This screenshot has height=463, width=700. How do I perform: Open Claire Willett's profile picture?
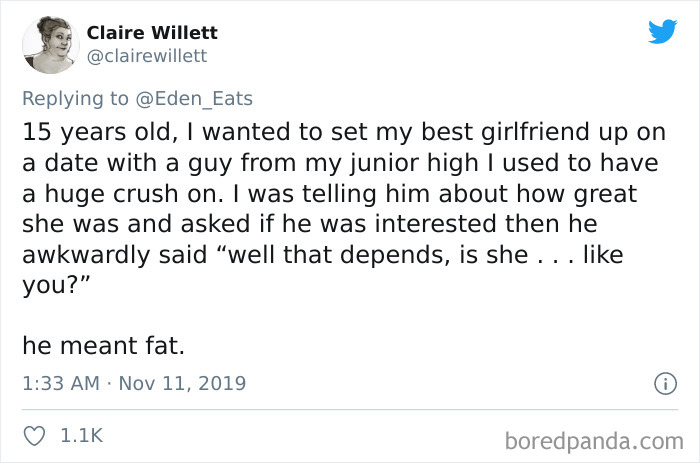click(49, 44)
